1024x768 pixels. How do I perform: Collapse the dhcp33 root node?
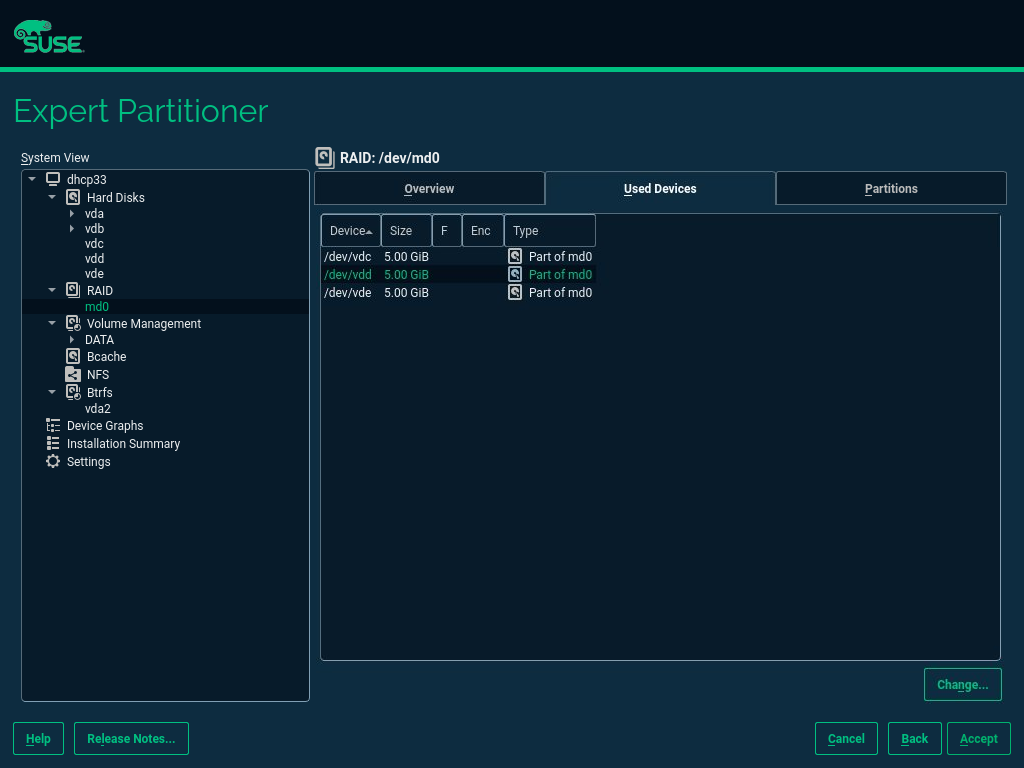[33, 180]
